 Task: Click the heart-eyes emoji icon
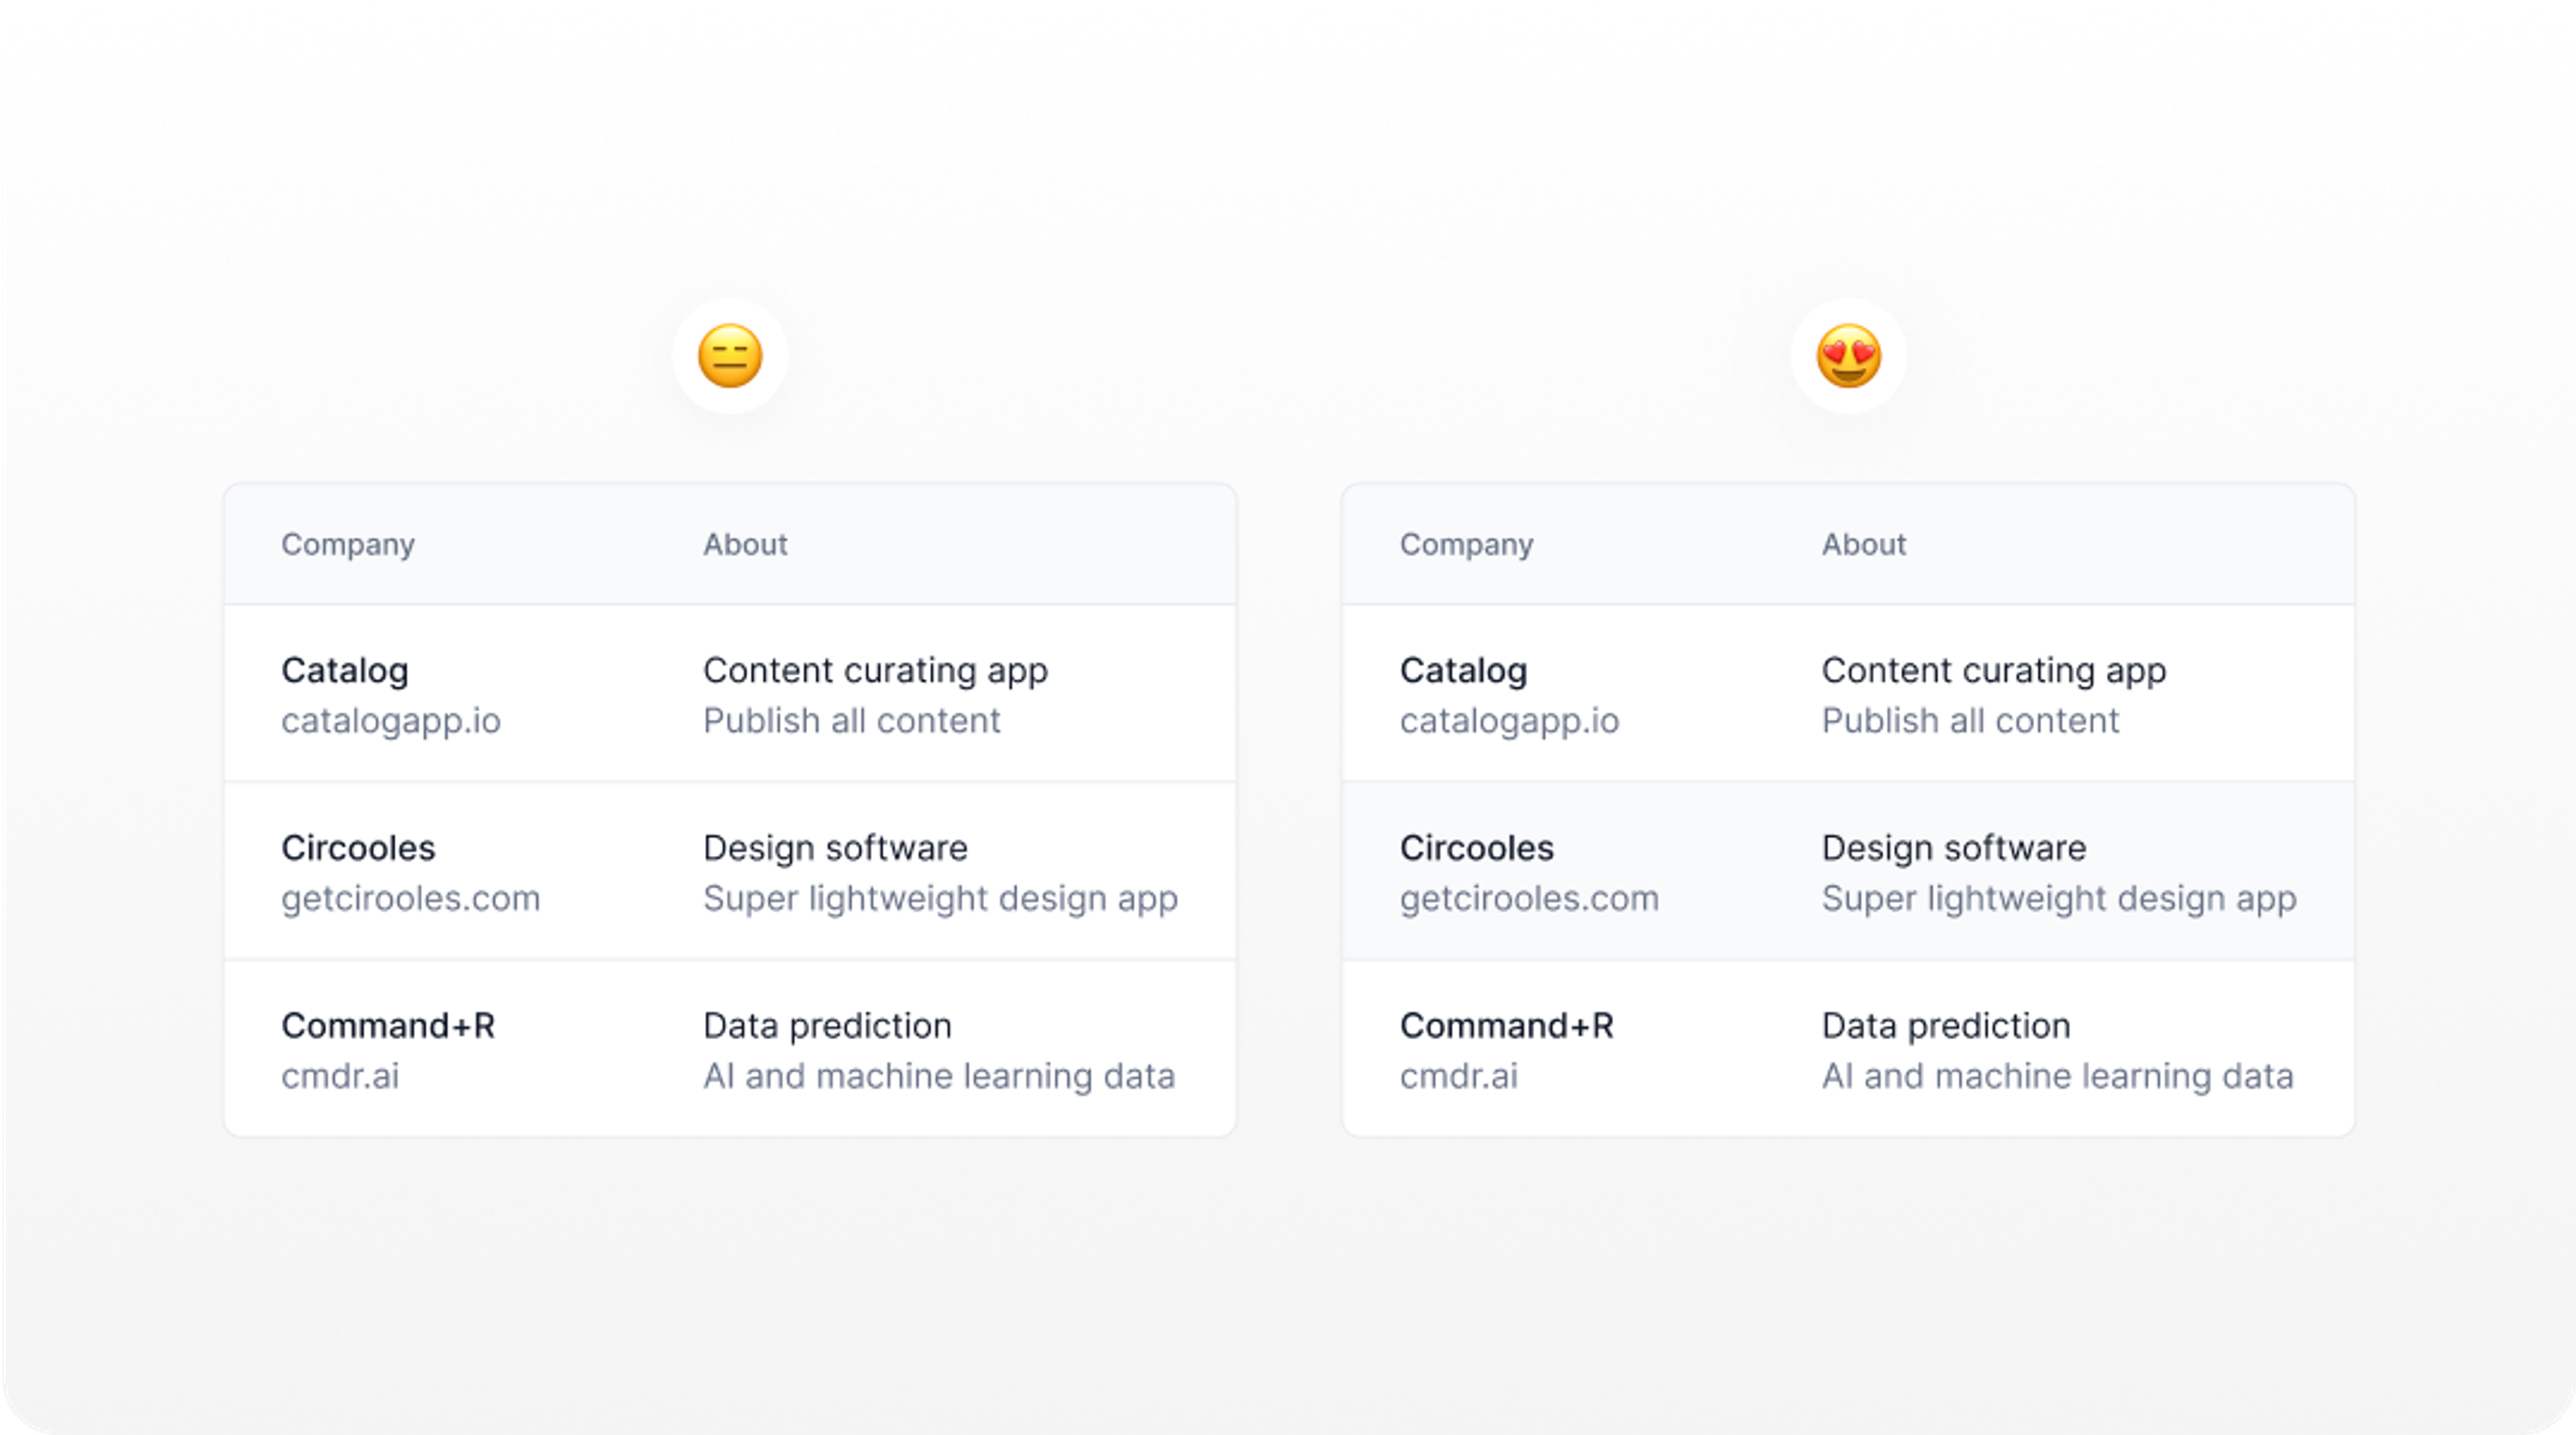tap(1848, 355)
